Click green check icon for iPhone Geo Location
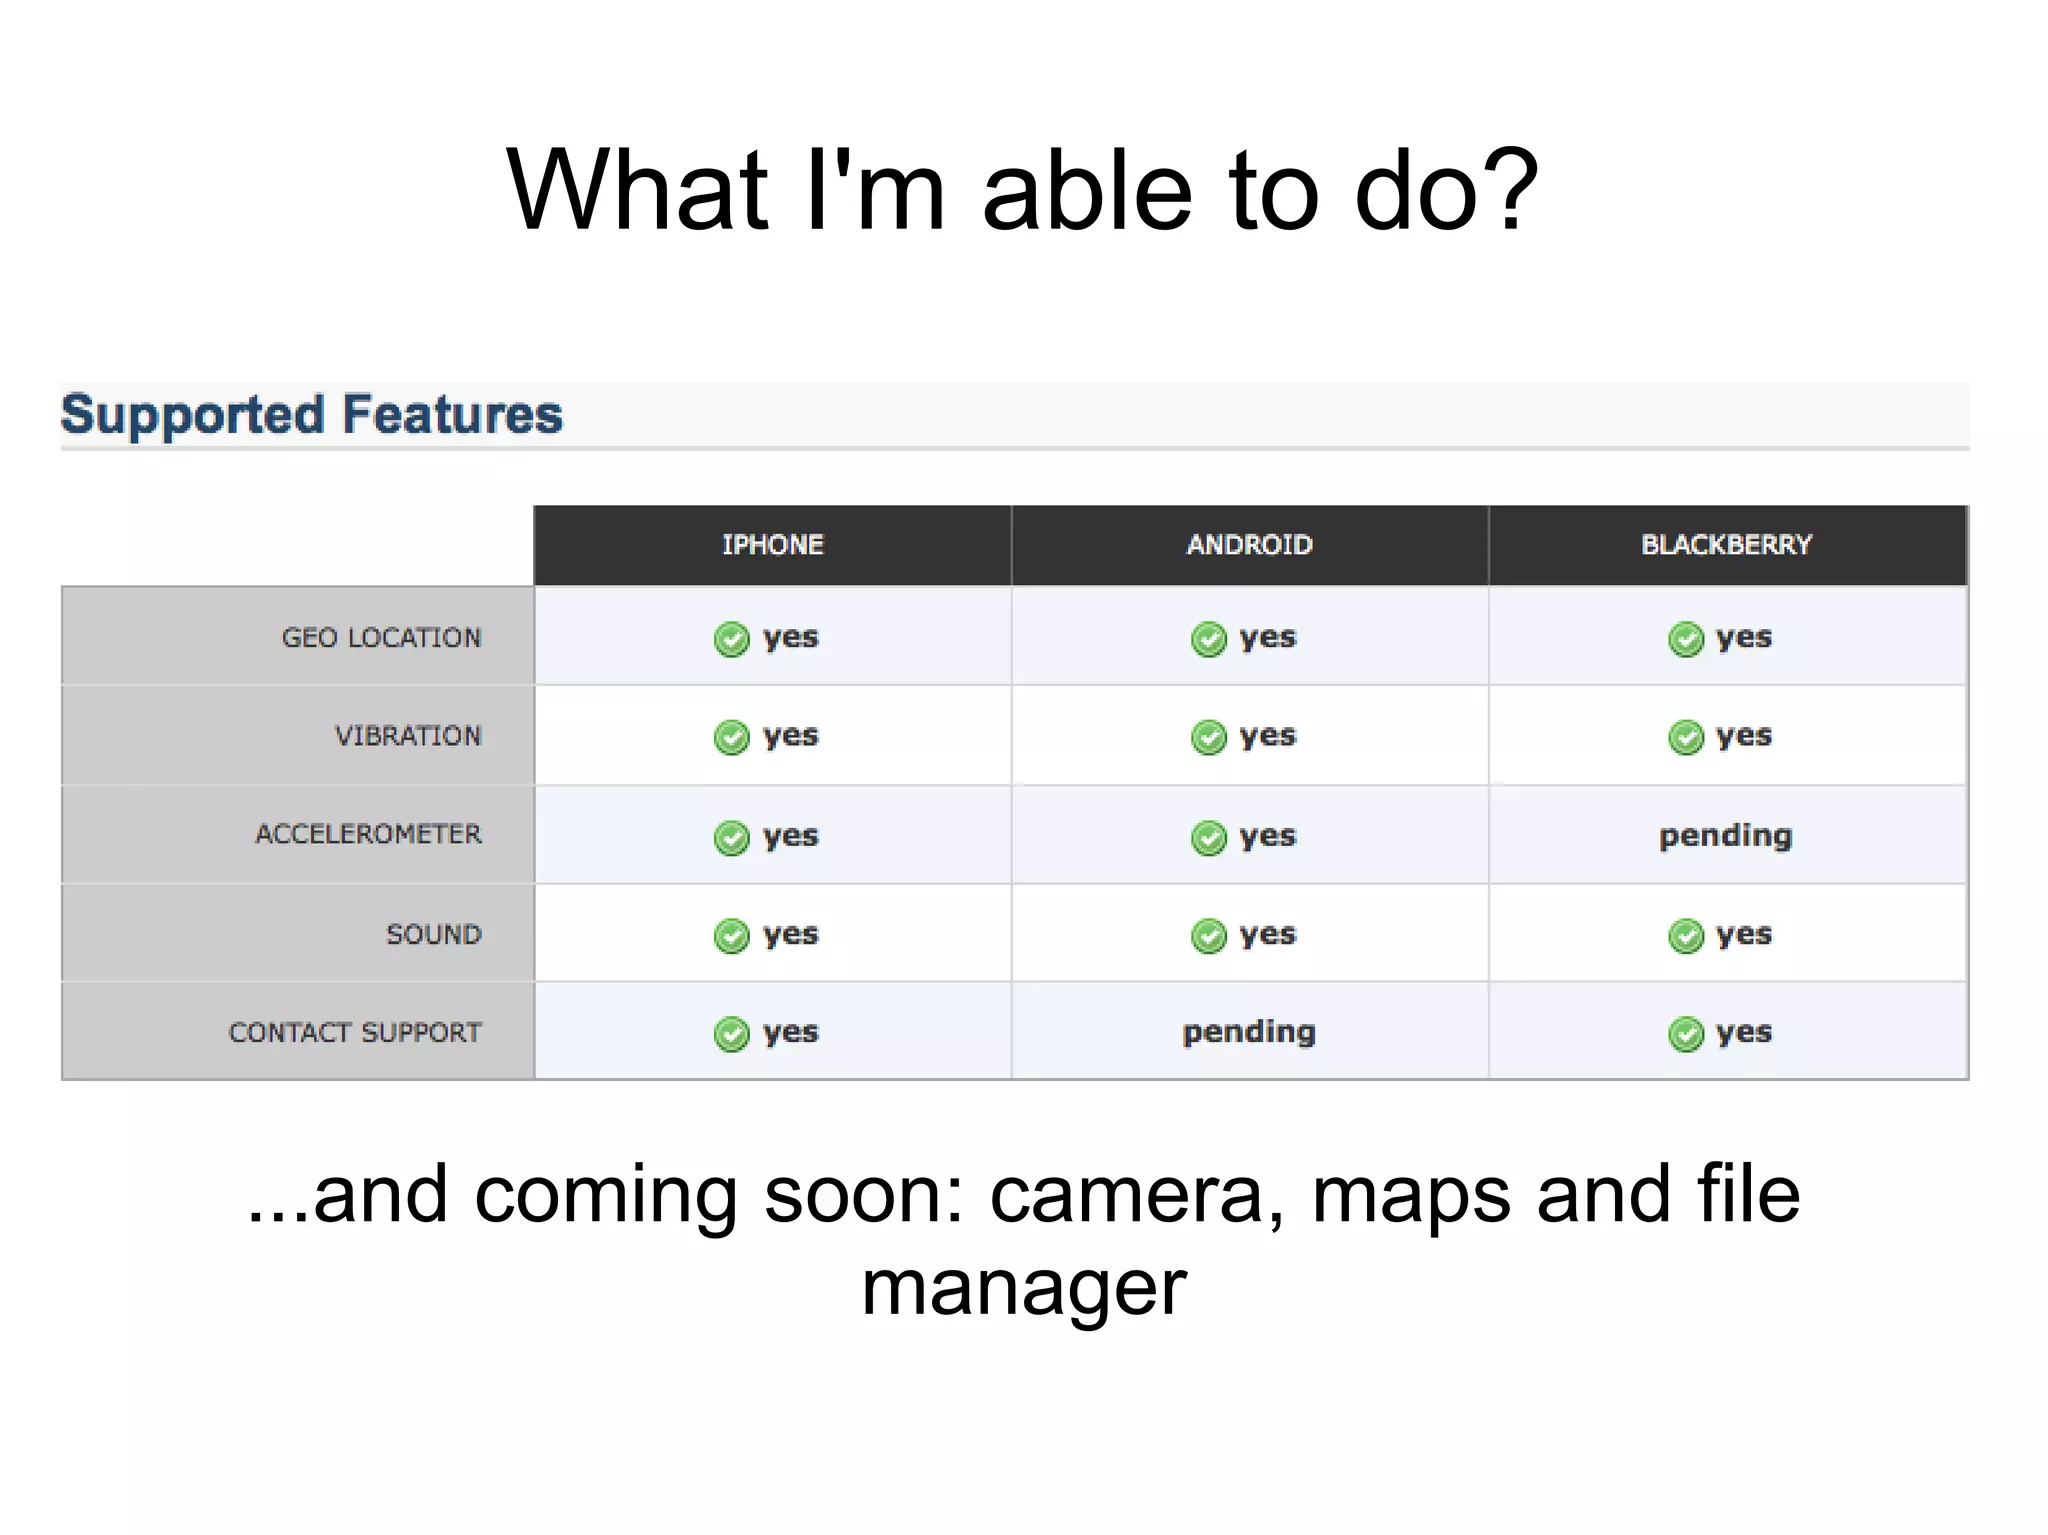2048x1535 pixels. tap(731, 638)
